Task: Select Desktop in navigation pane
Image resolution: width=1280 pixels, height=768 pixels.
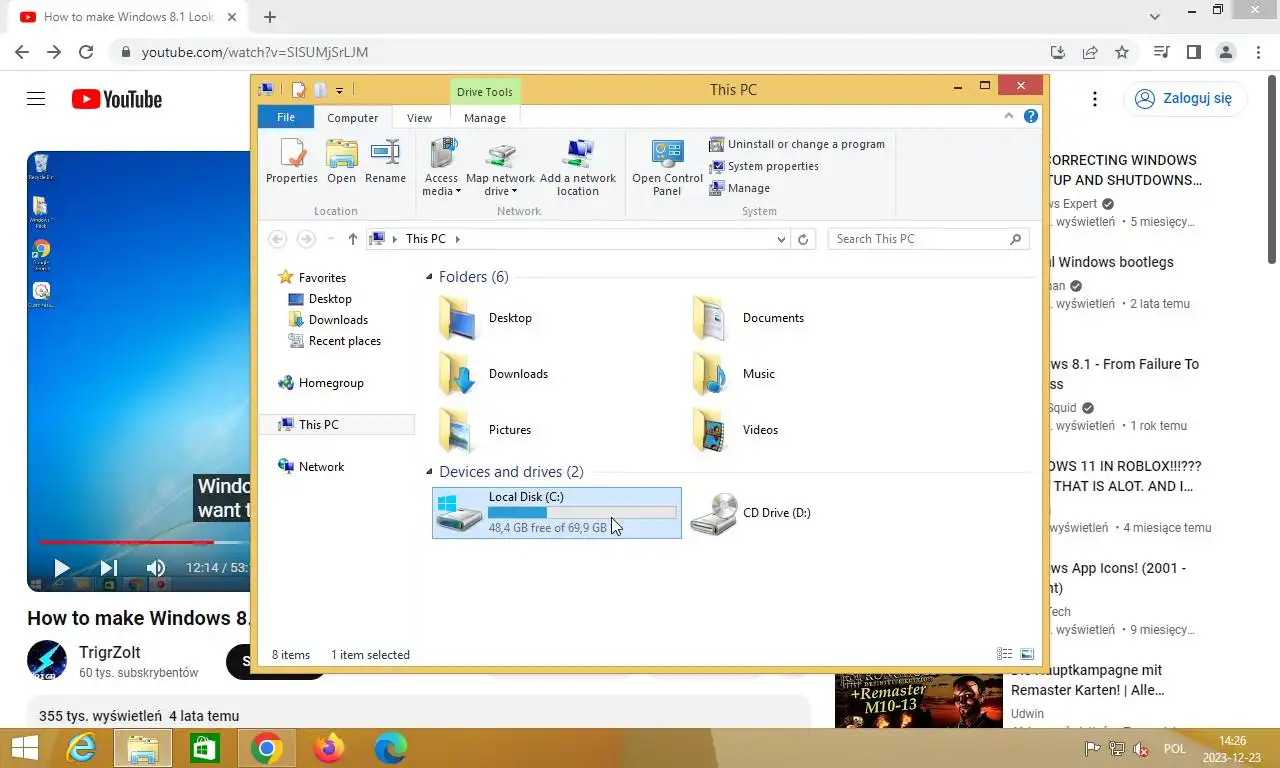Action: (320, 299)
